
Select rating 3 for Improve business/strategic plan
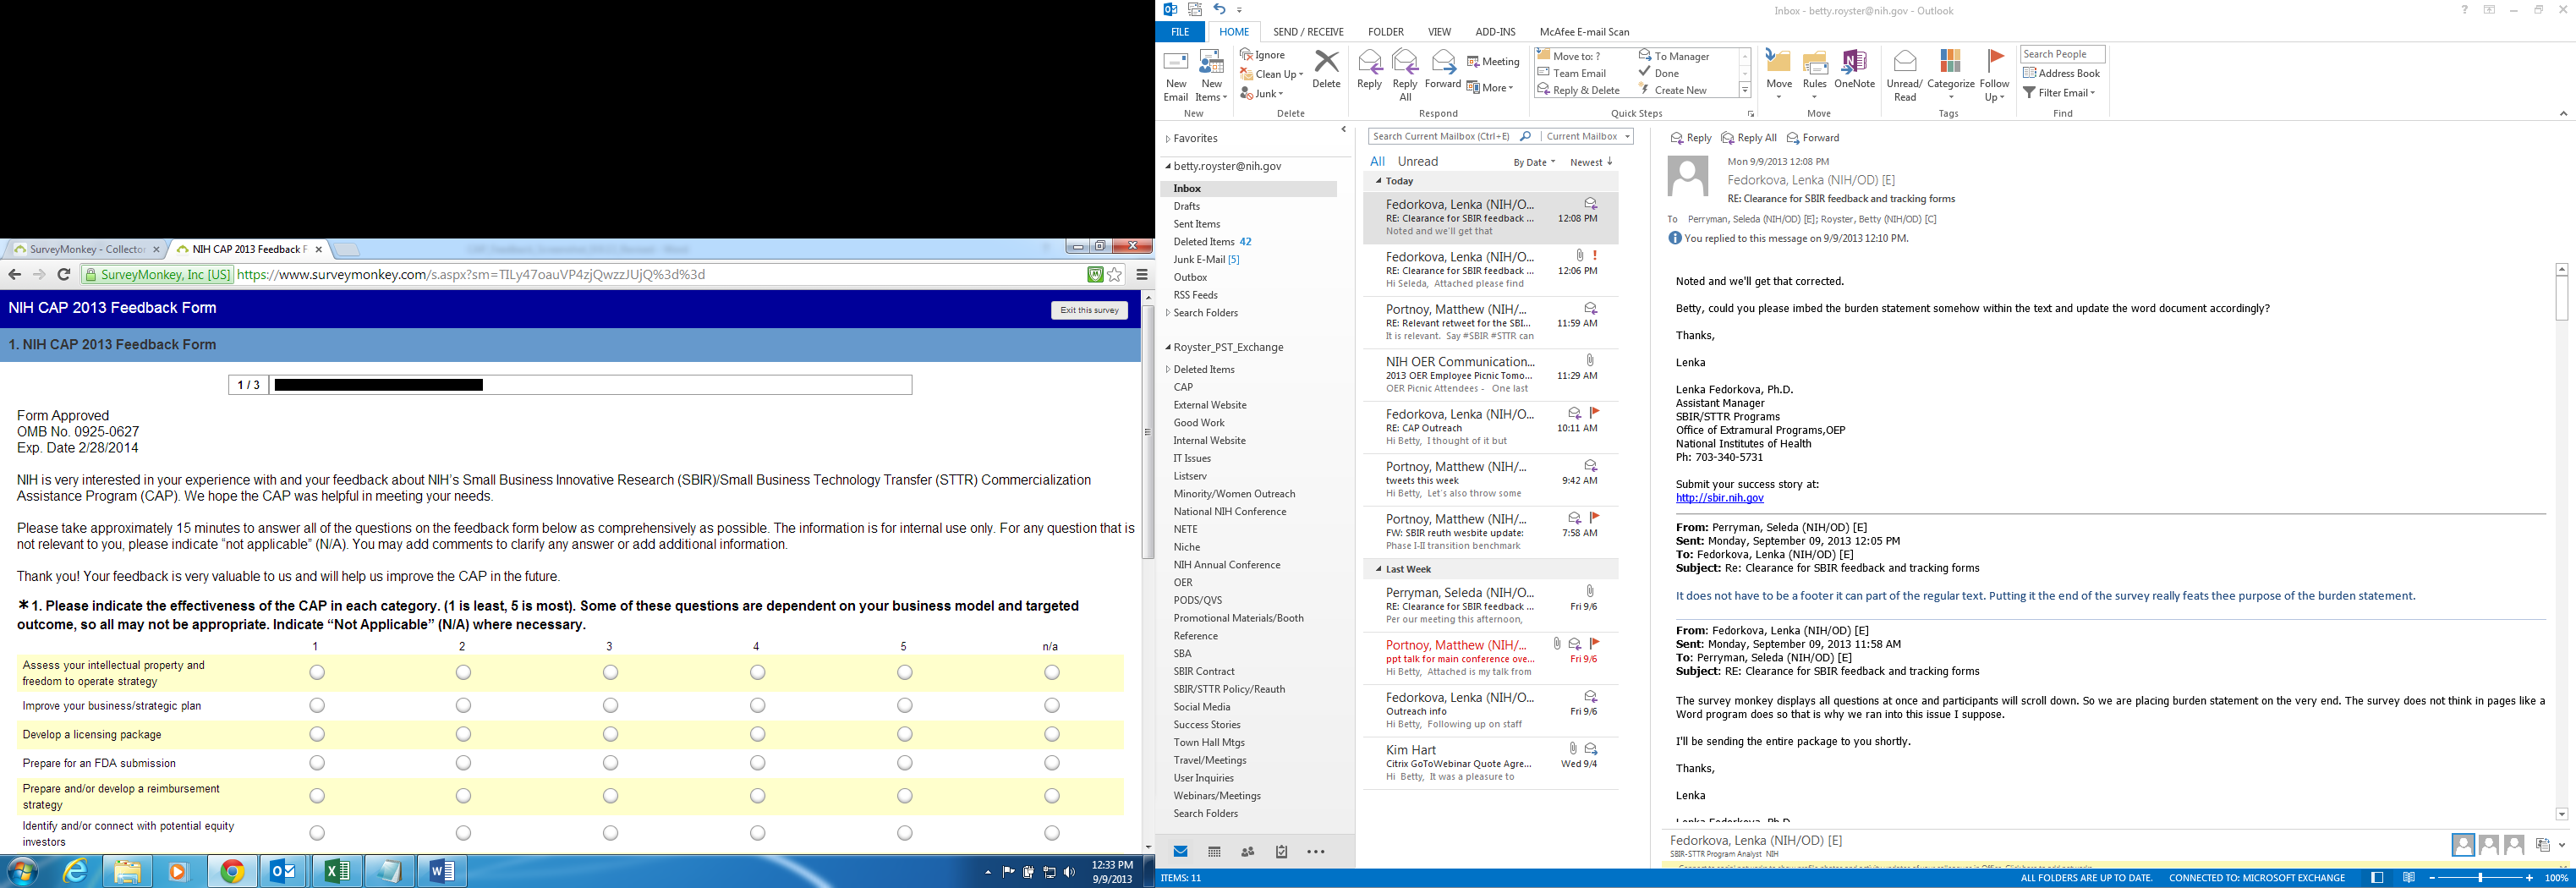610,706
